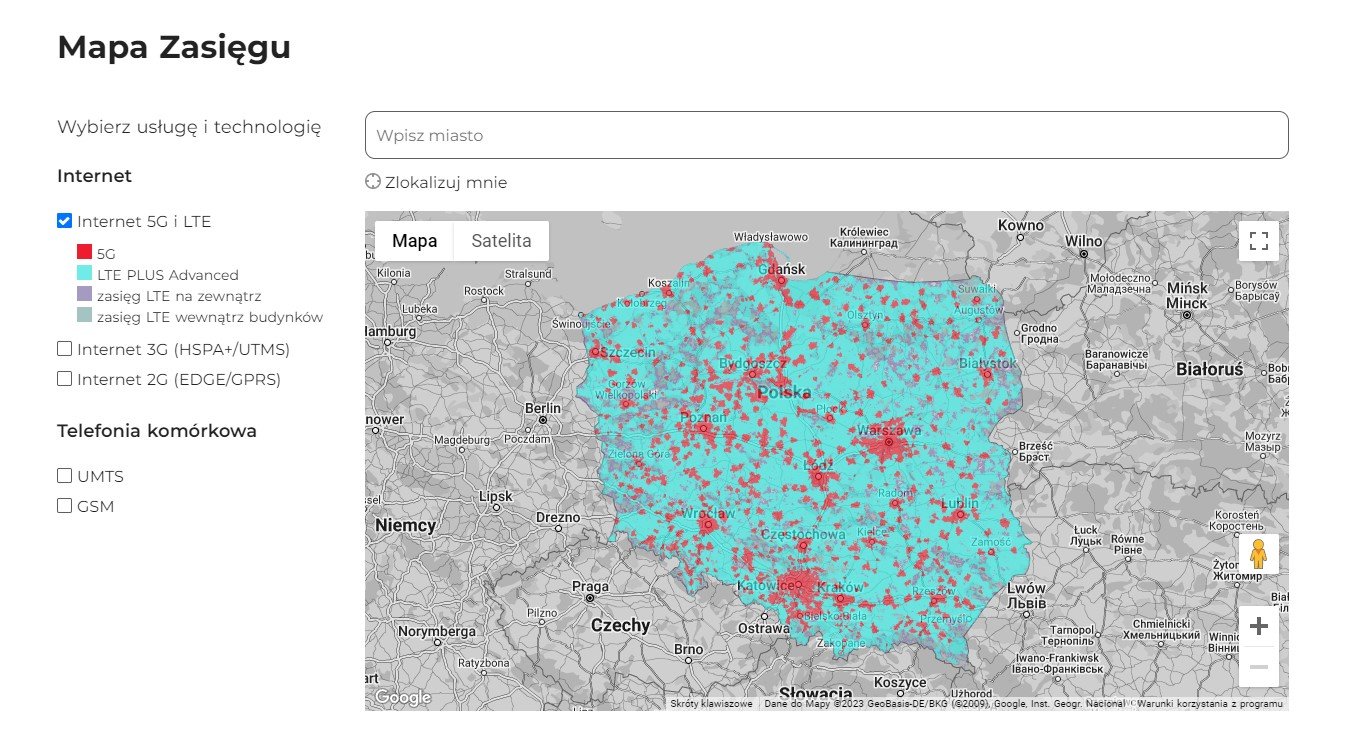Image resolution: width=1349 pixels, height=732 pixels.
Task: Open Warunki korzystania z programu link
Action: point(1210,704)
